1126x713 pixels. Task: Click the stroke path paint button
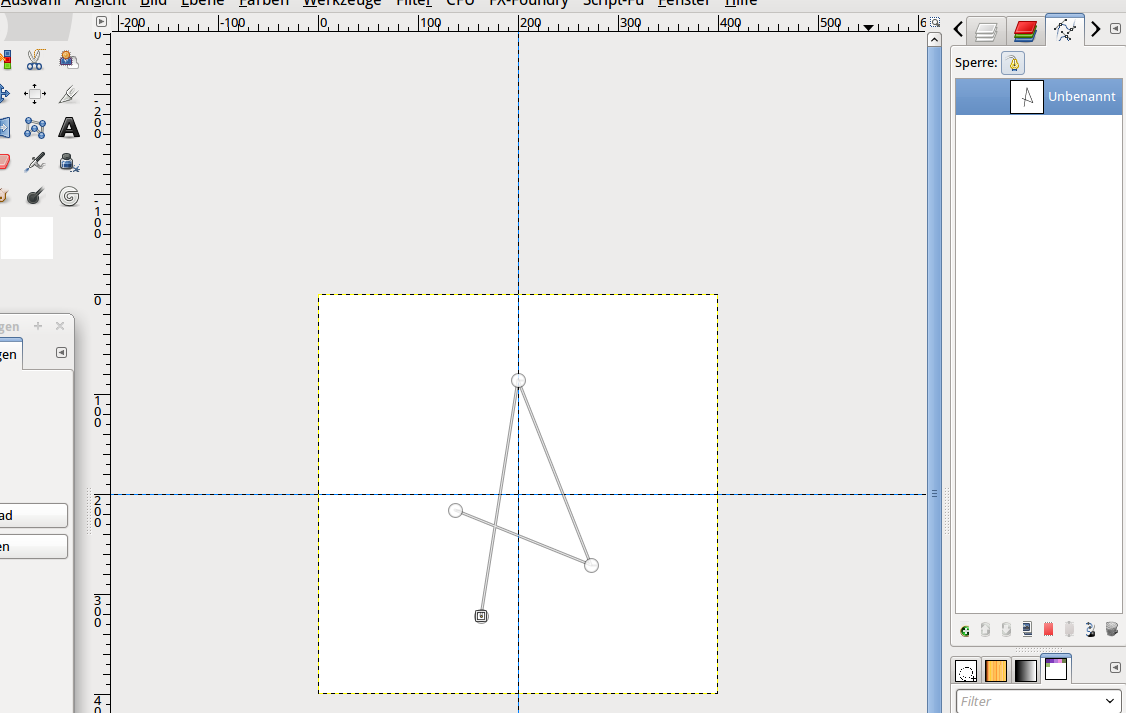tap(1090, 630)
